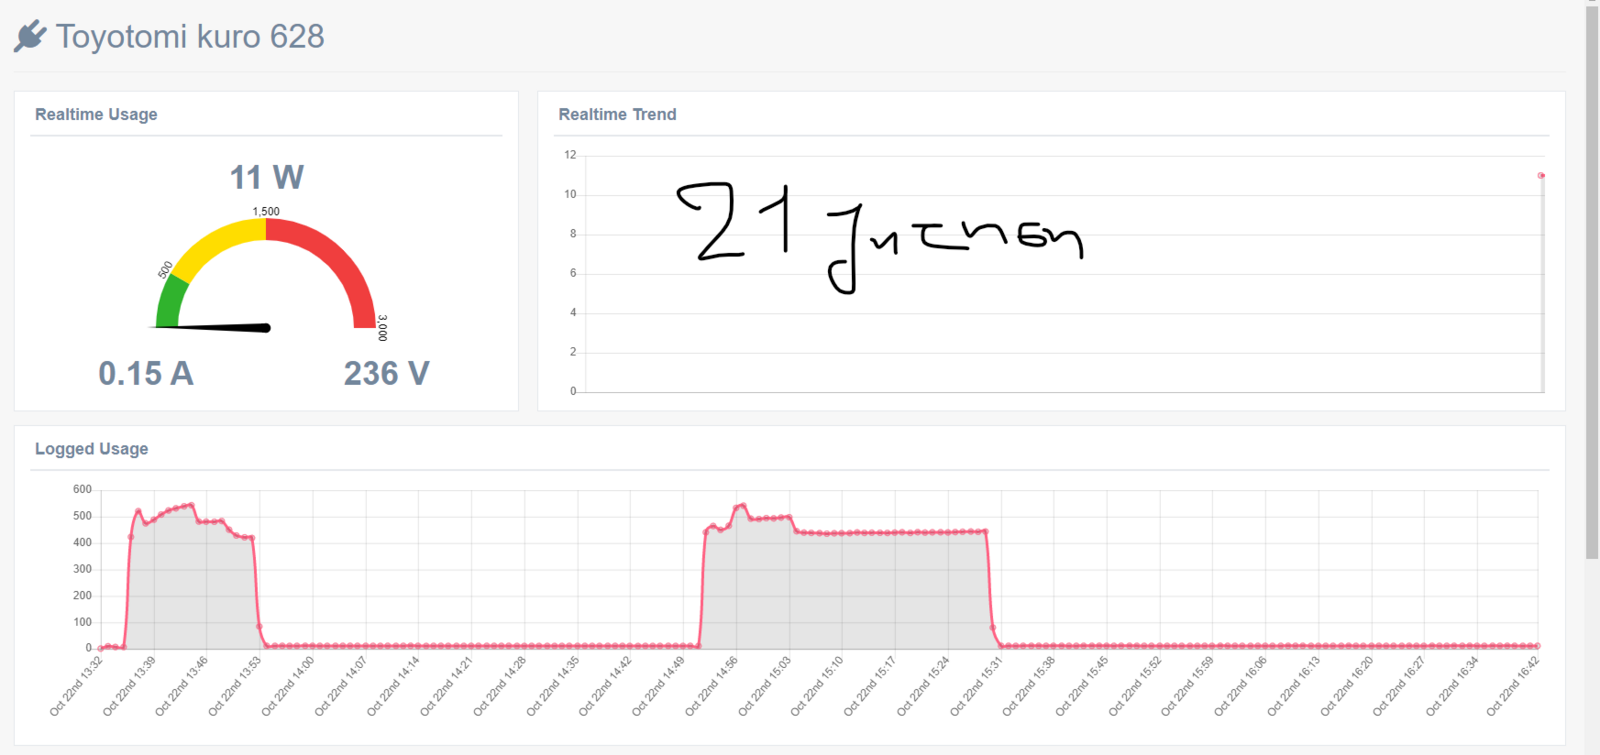Click the page's vertical scrollbar thumb

[1592, 282]
